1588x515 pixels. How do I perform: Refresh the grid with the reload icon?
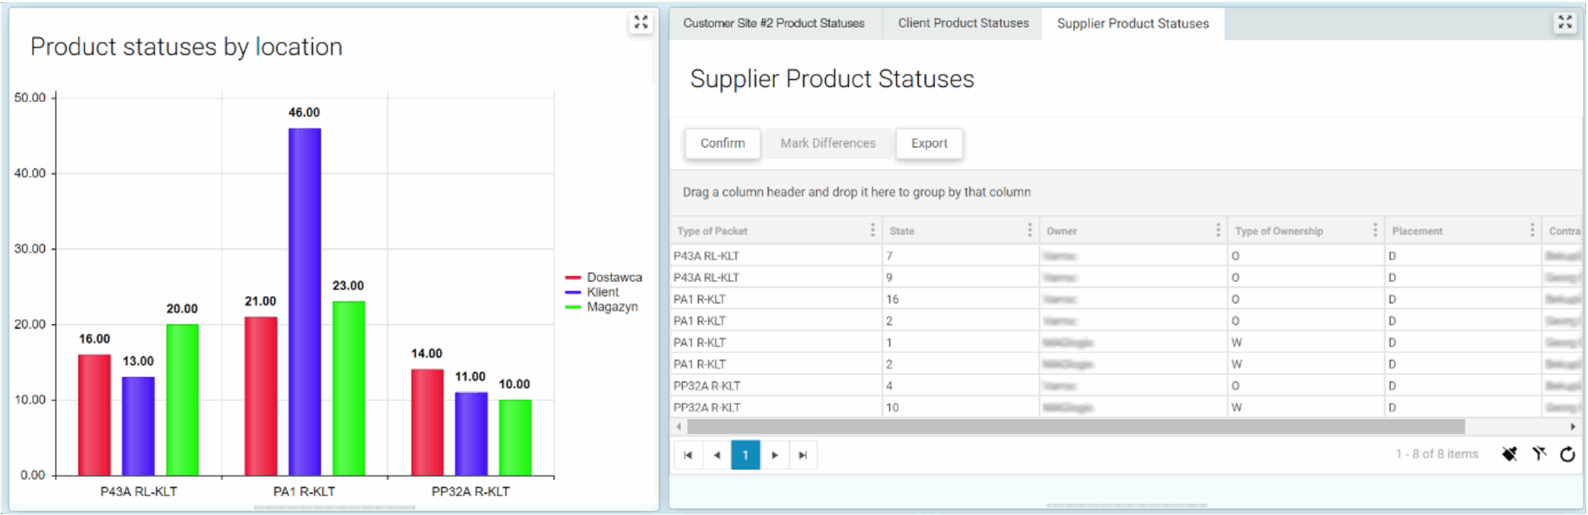coord(1567,455)
